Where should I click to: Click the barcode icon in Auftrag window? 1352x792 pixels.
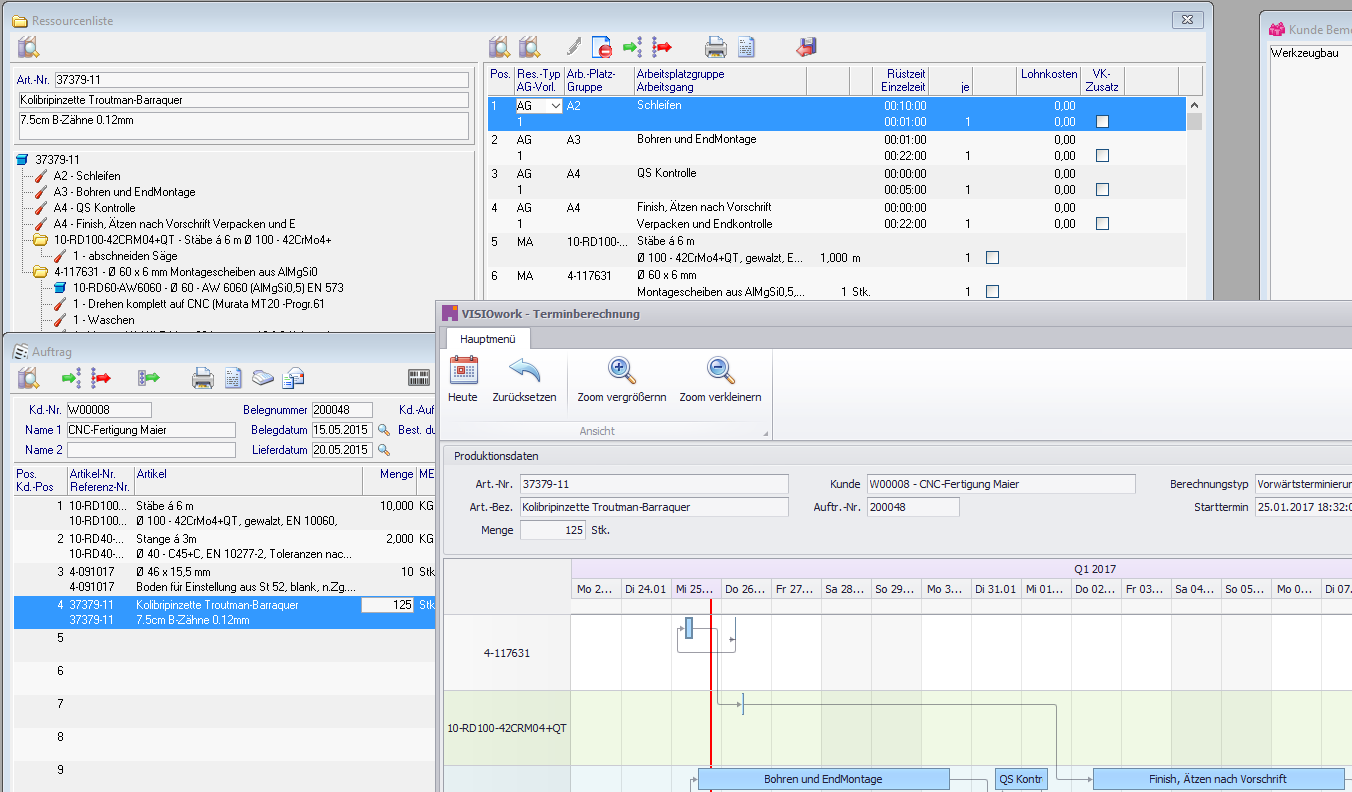click(419, 377)
